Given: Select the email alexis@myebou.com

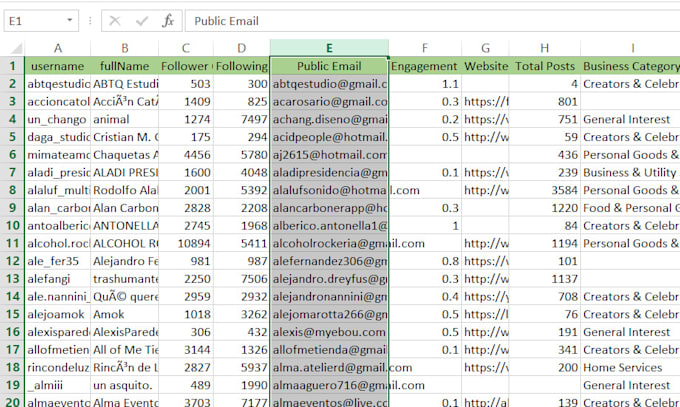Looking at the screenshot, I should coord(329,332).
